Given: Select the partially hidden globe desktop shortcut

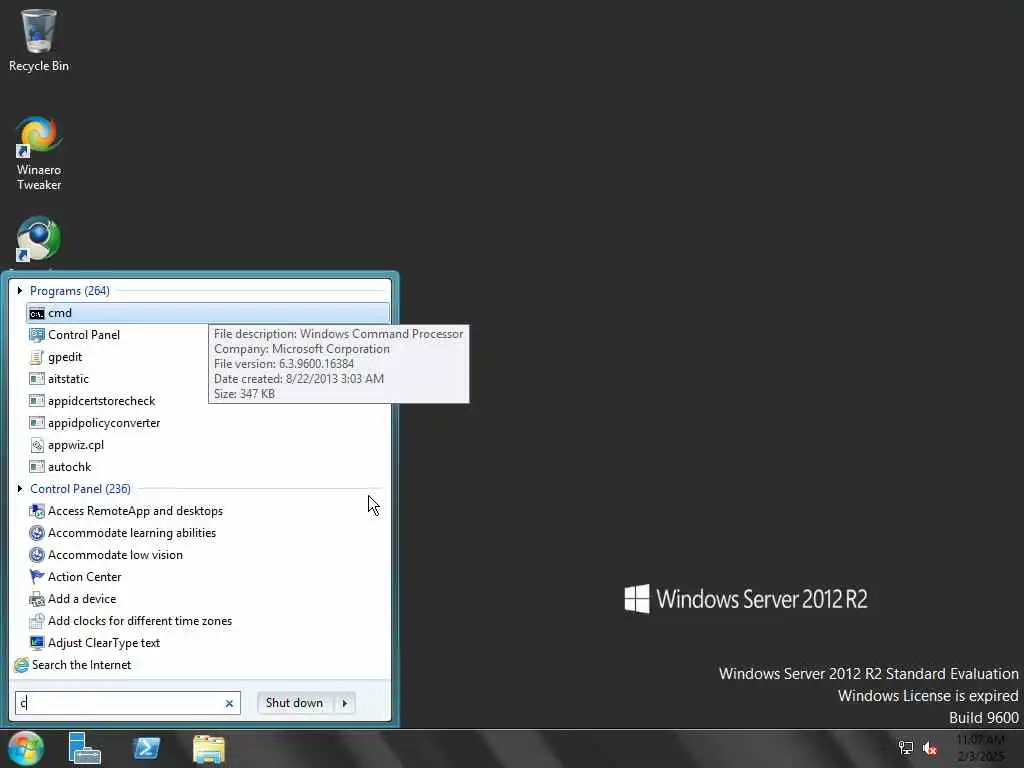Looking at the screenshot, I should pos(39,240).
